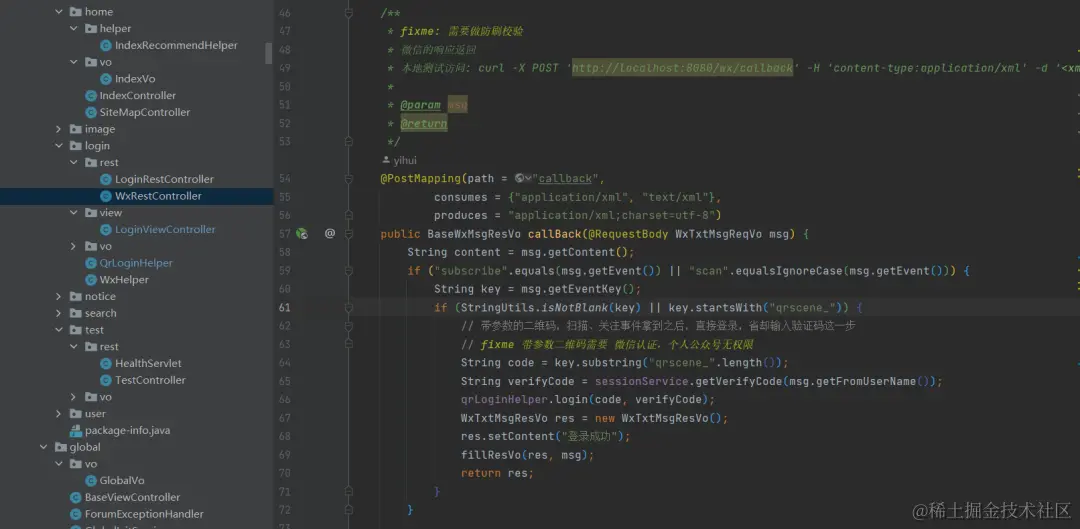Click the TestController class icon
This screenshot has width=1080, height=529.
coord(105,380)
